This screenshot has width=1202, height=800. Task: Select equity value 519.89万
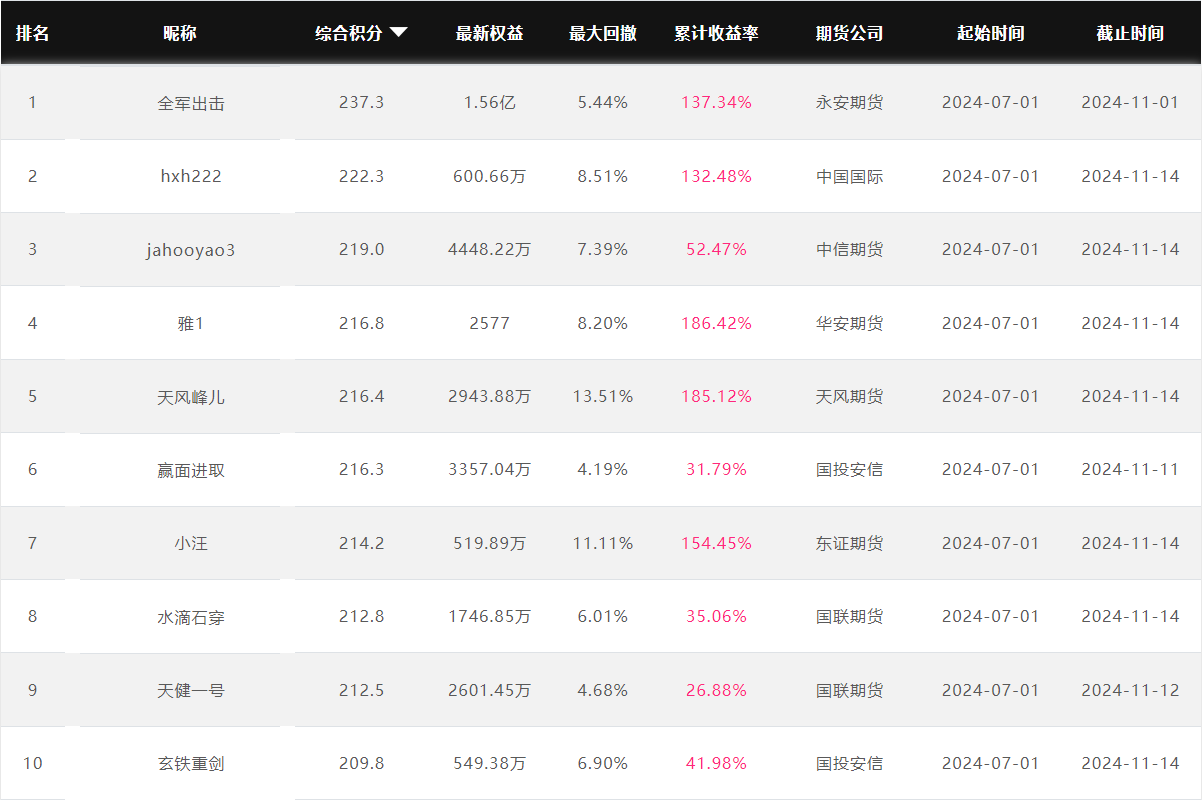point(490,543)
